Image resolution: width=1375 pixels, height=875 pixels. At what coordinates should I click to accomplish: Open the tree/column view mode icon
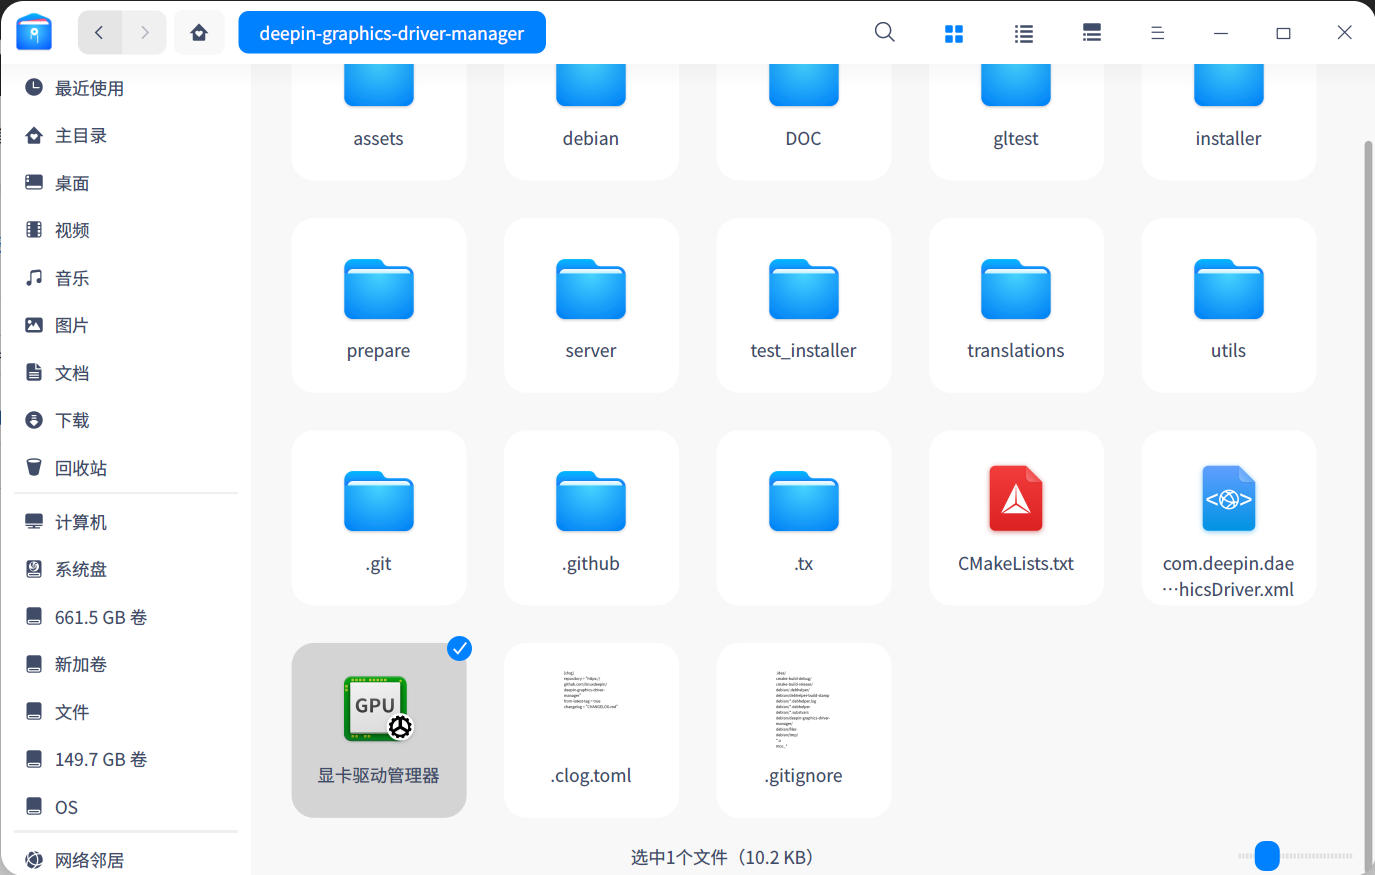1091,32
